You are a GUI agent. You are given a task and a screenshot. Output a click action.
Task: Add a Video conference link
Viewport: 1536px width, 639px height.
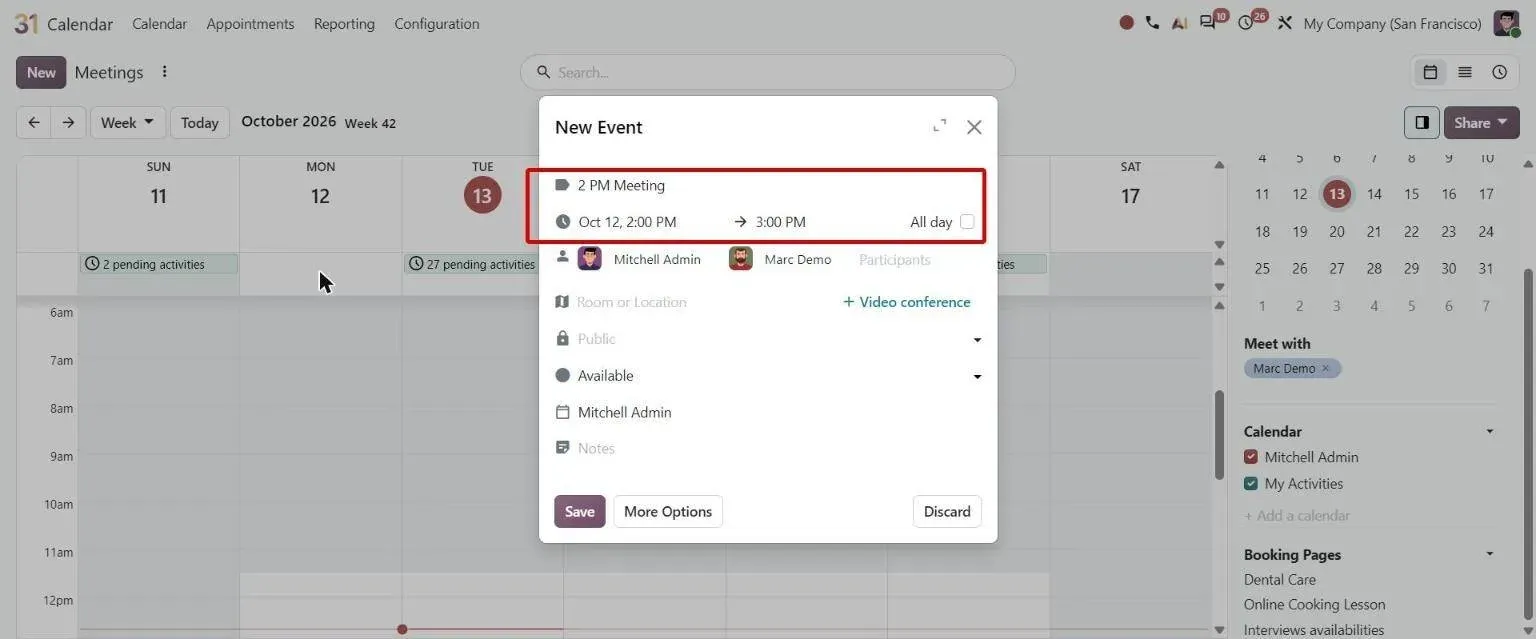coord(906,302)
